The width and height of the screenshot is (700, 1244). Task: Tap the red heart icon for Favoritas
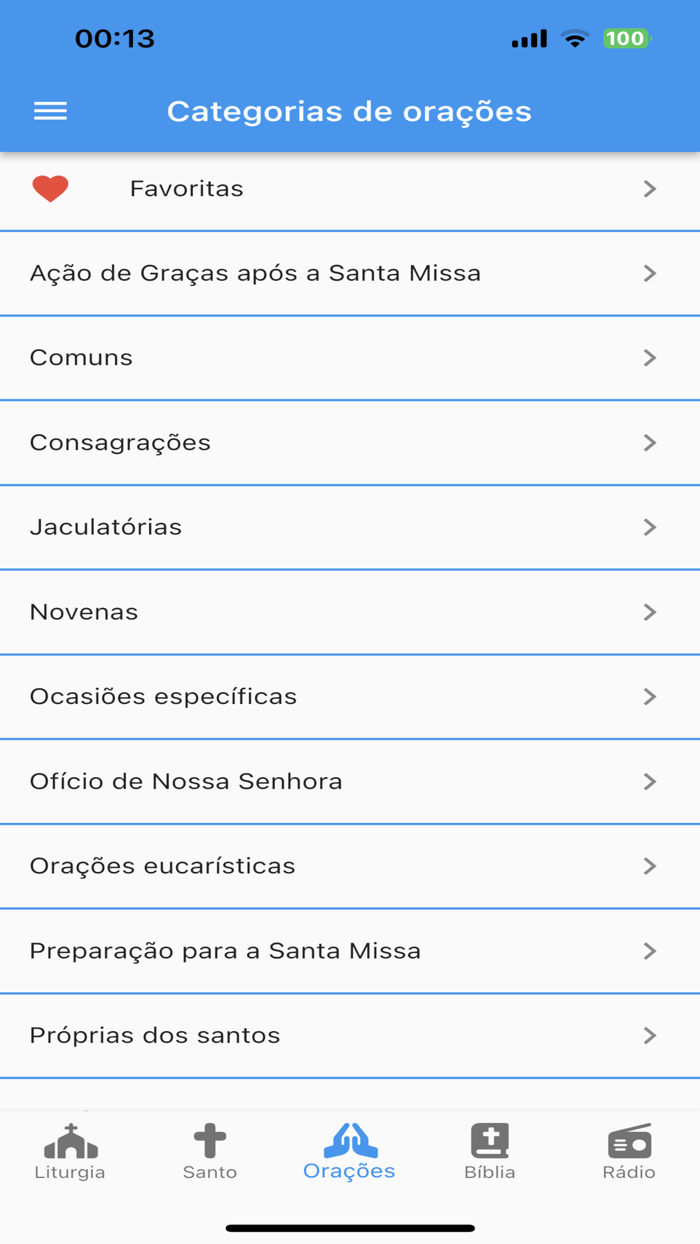[x=50, y=187]
